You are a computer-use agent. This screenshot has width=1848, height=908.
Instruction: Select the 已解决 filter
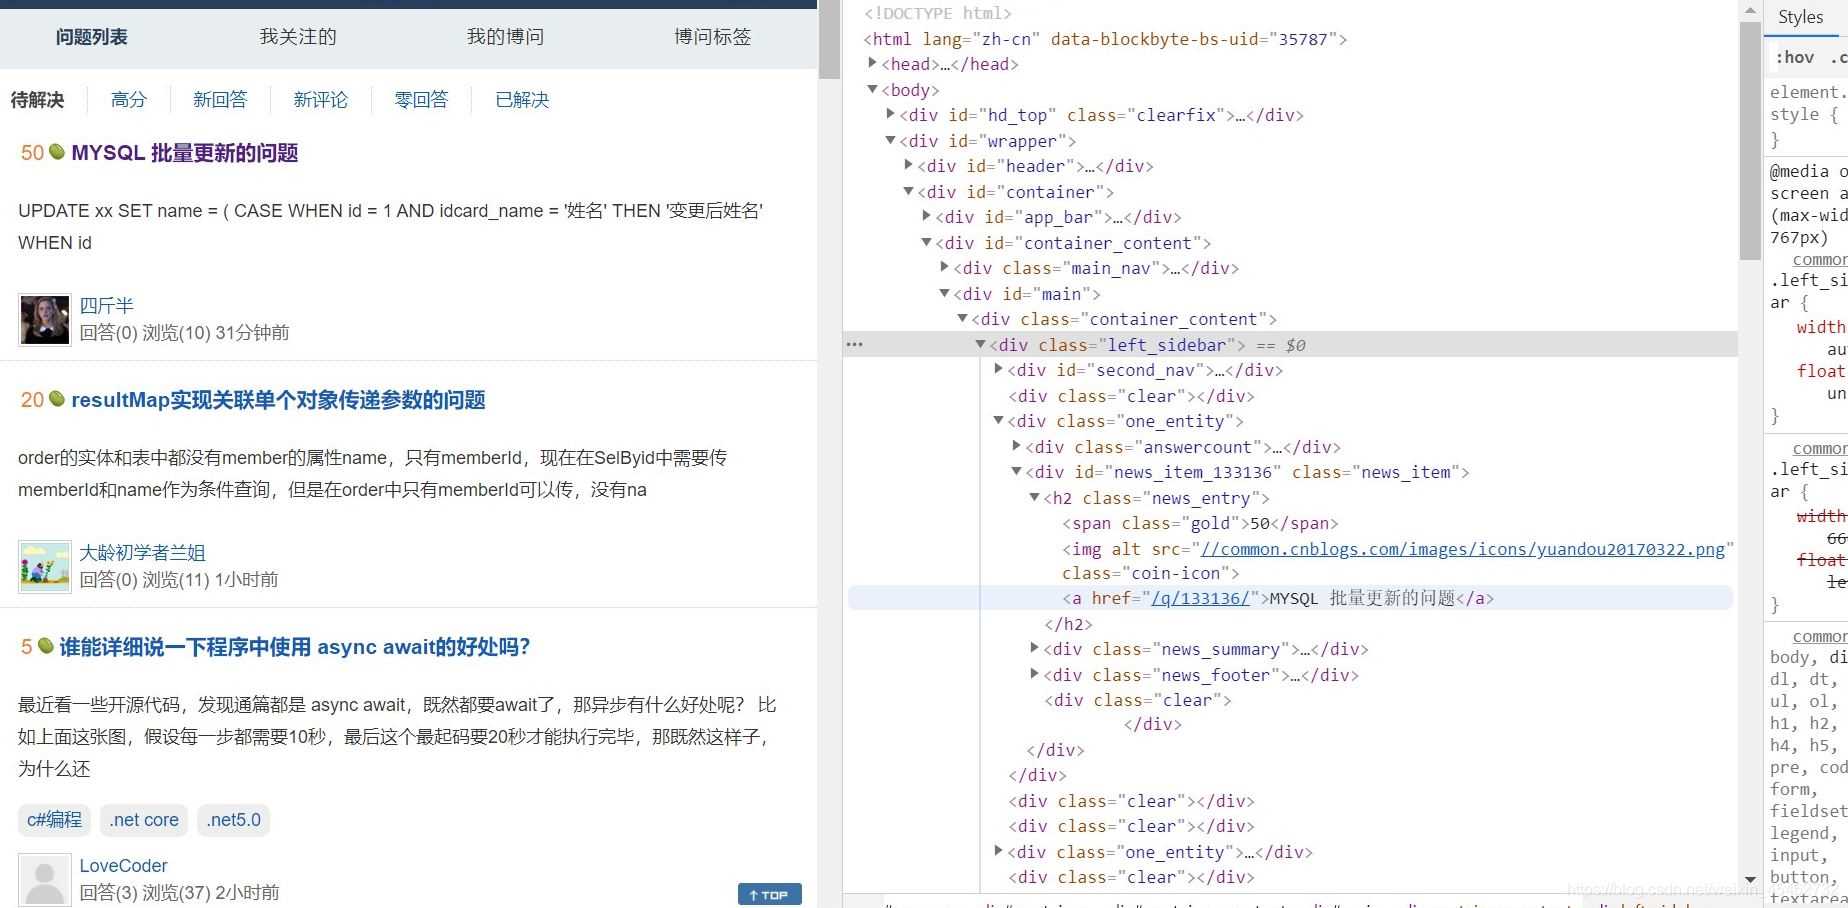pyautogui.click(x=521, y=99)
